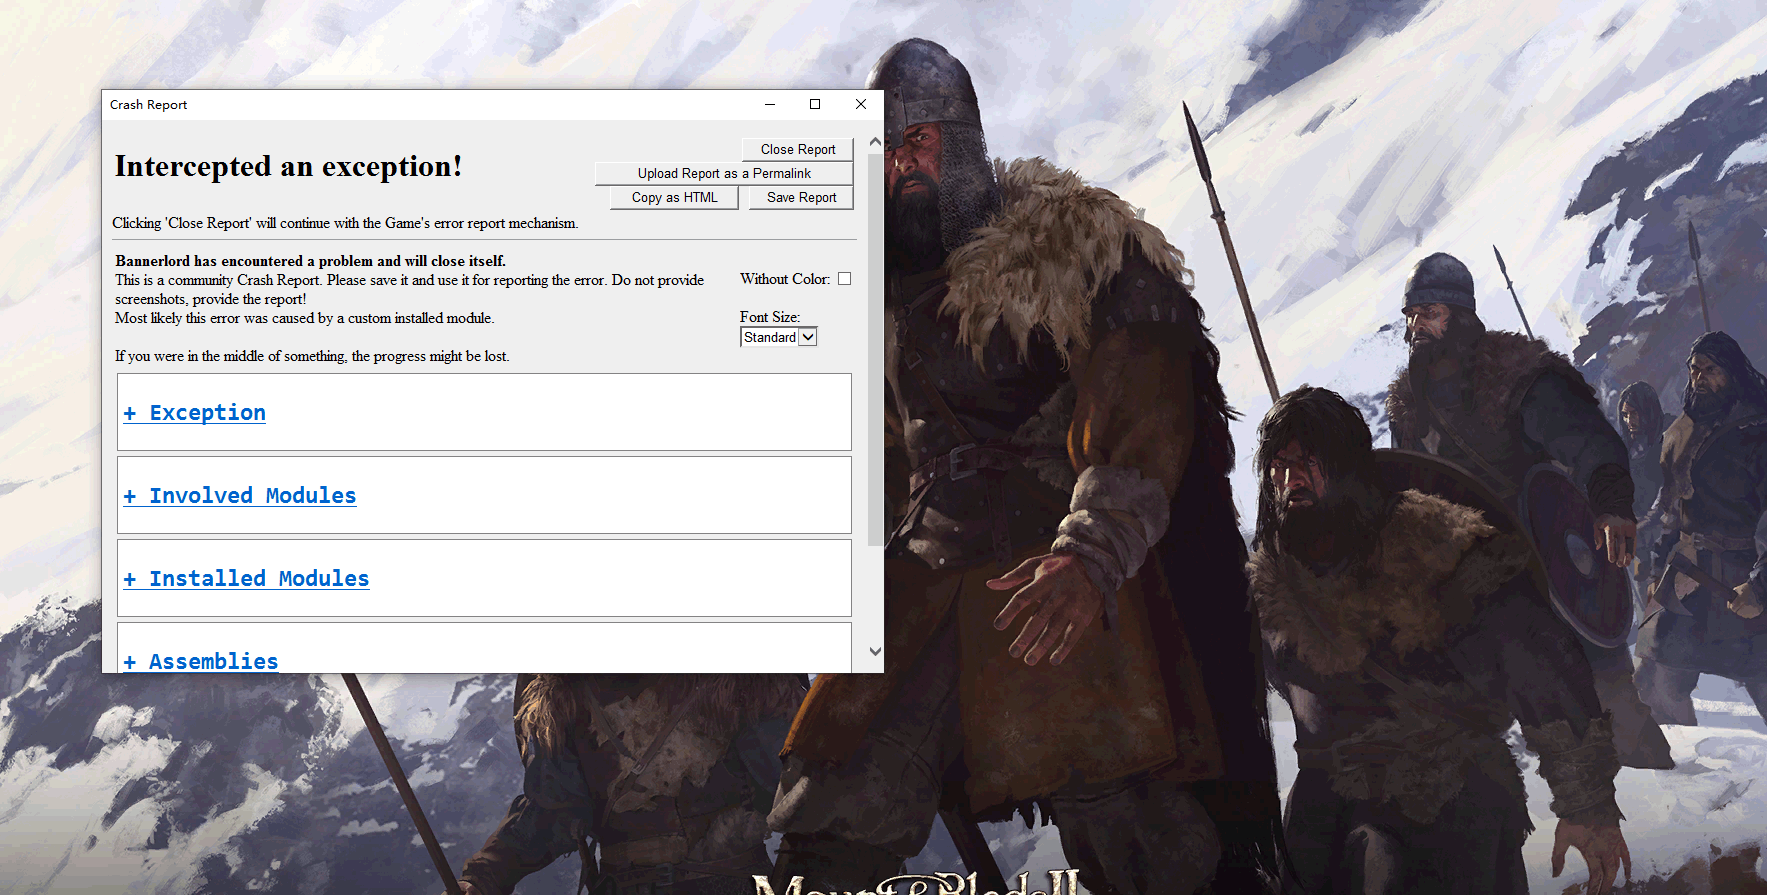Expand the Exception section
The width and height of the screenshot is (1767, 895).
(x=195, y=413)
